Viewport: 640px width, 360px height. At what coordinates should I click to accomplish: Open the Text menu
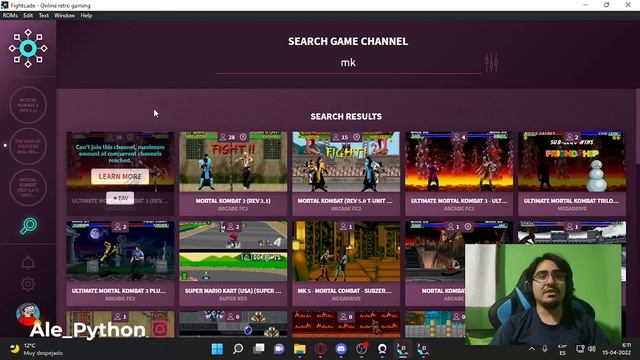[x=44, y=16]
